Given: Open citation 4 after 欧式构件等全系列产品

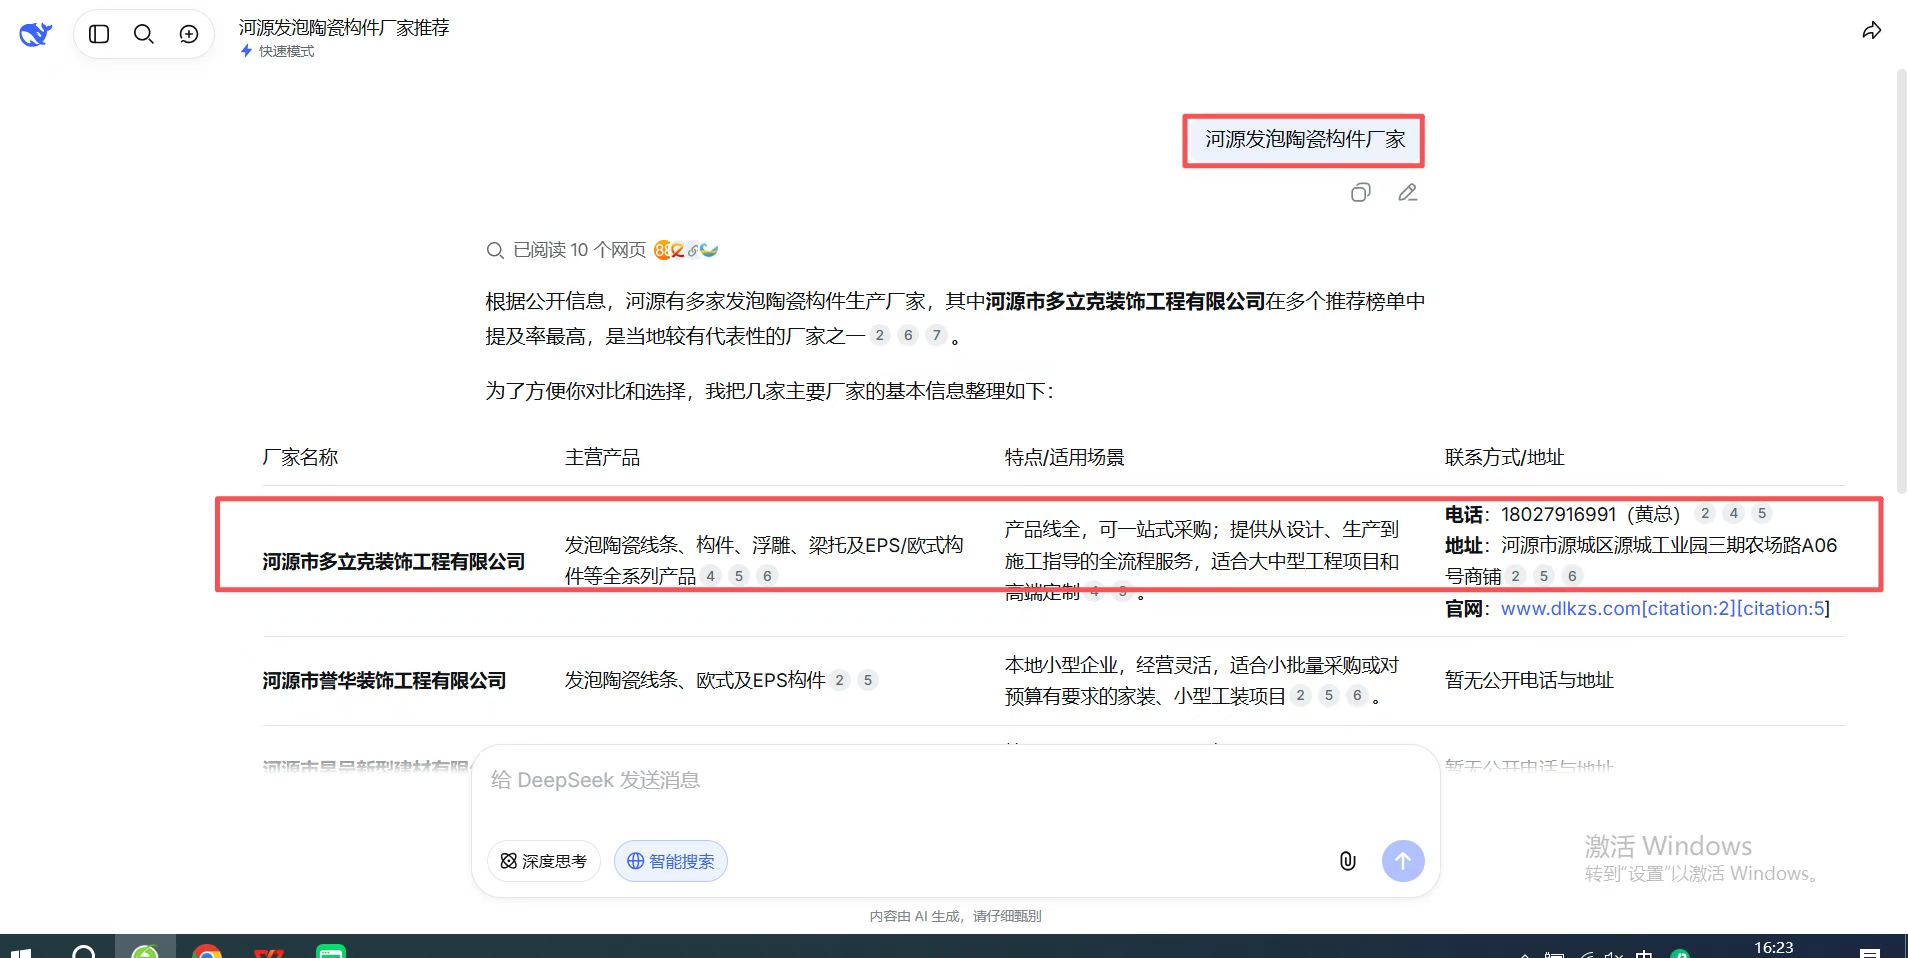Looking at the screenshot, I should (711, 576).
